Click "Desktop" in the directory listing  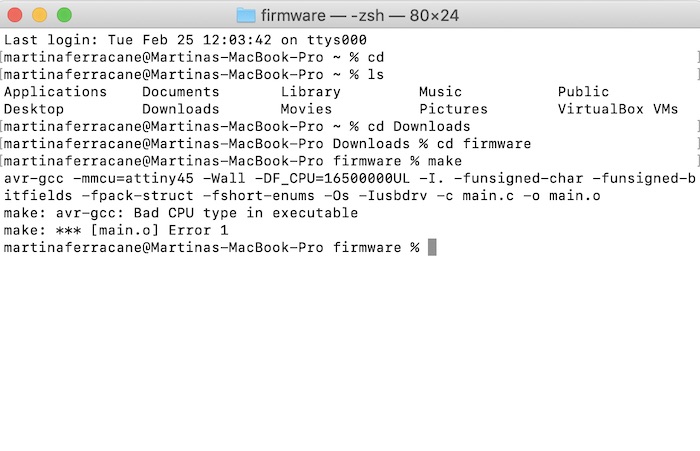tap(34, 109)
